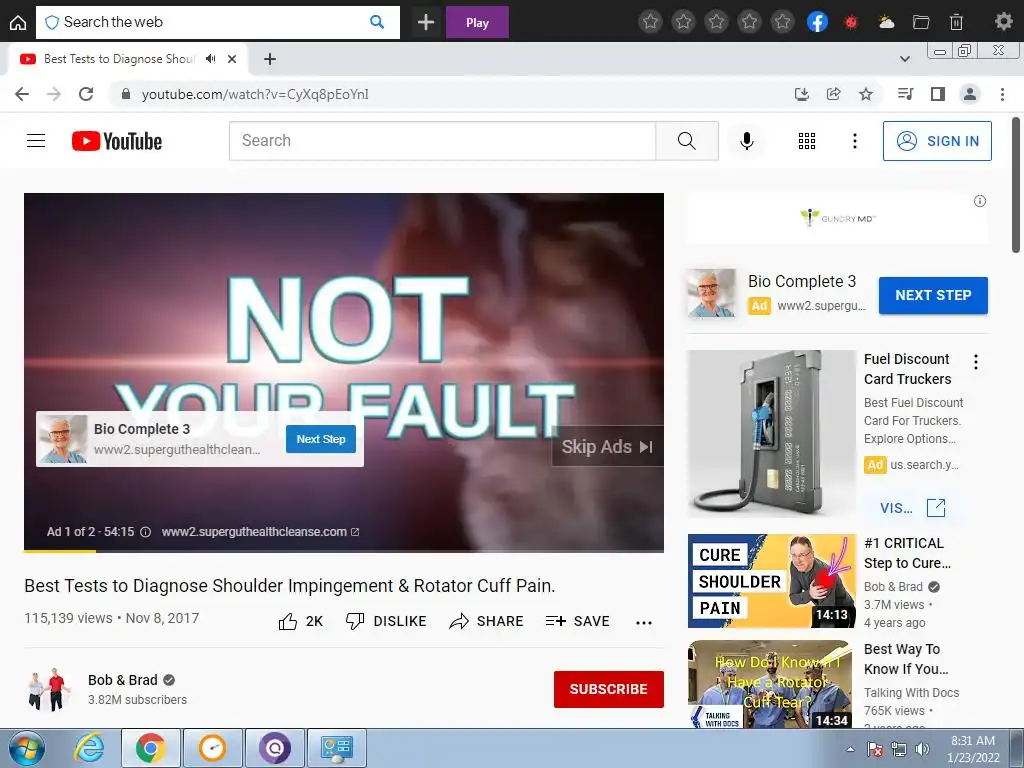Viewport: 1024px width, 768px height.
Task: Click the trash can icon in top bar
Action: (x=956, y=22)
